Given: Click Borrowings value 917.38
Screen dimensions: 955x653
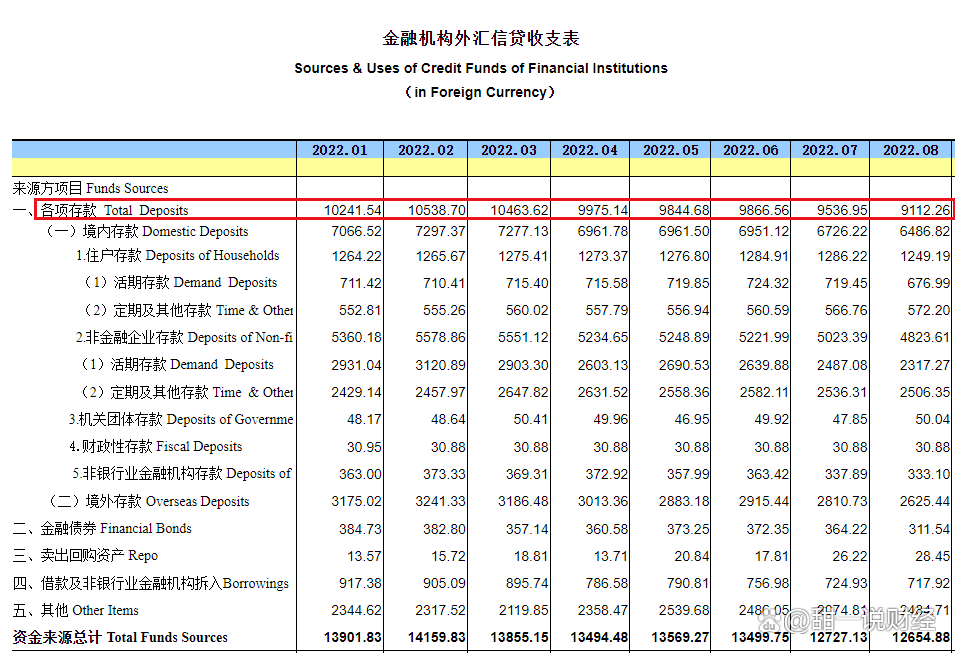Looking at the screenshot, I should 360,583.
